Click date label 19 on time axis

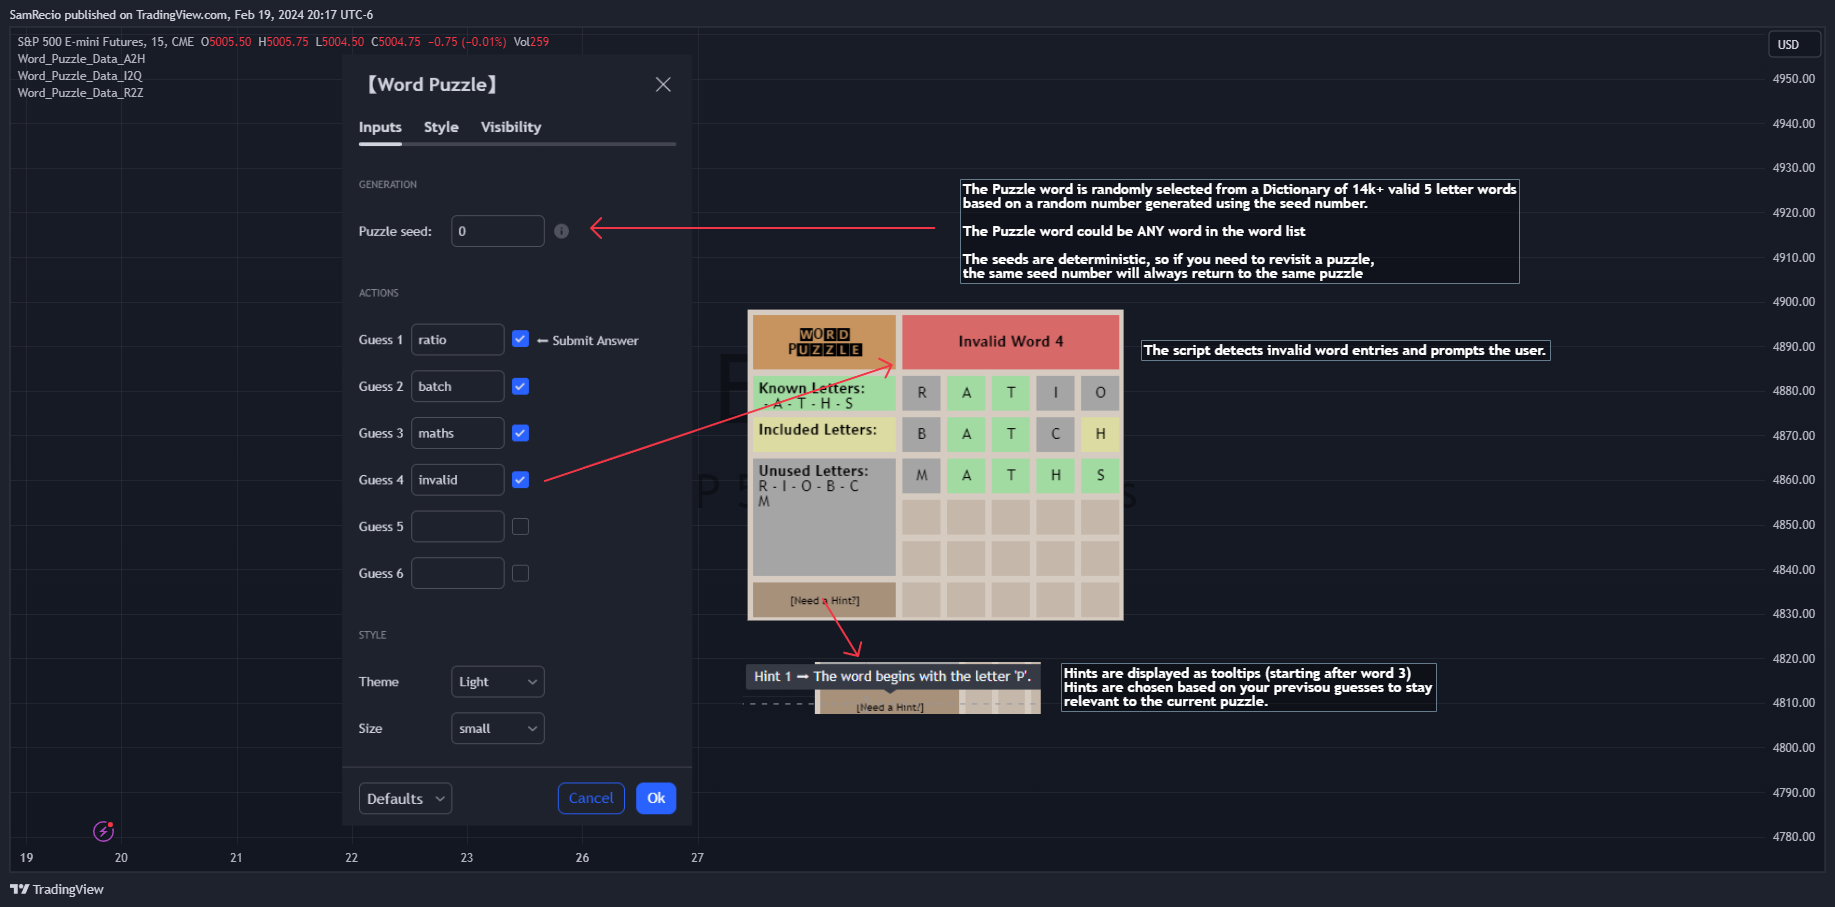[27, 858]
